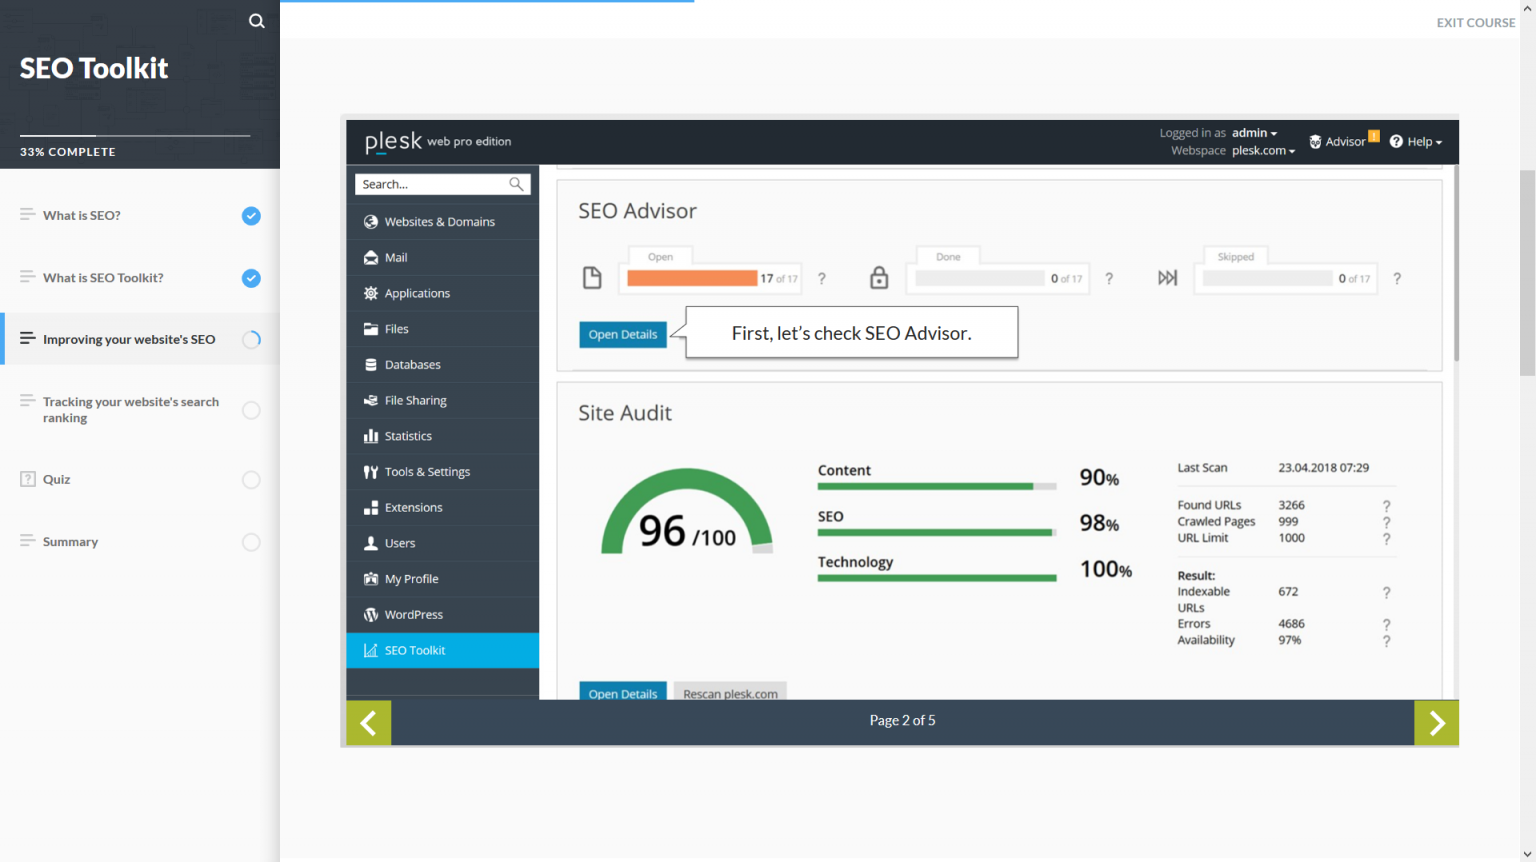
Task: Click the Mail envelope icon
Action: tap(371, 258)
